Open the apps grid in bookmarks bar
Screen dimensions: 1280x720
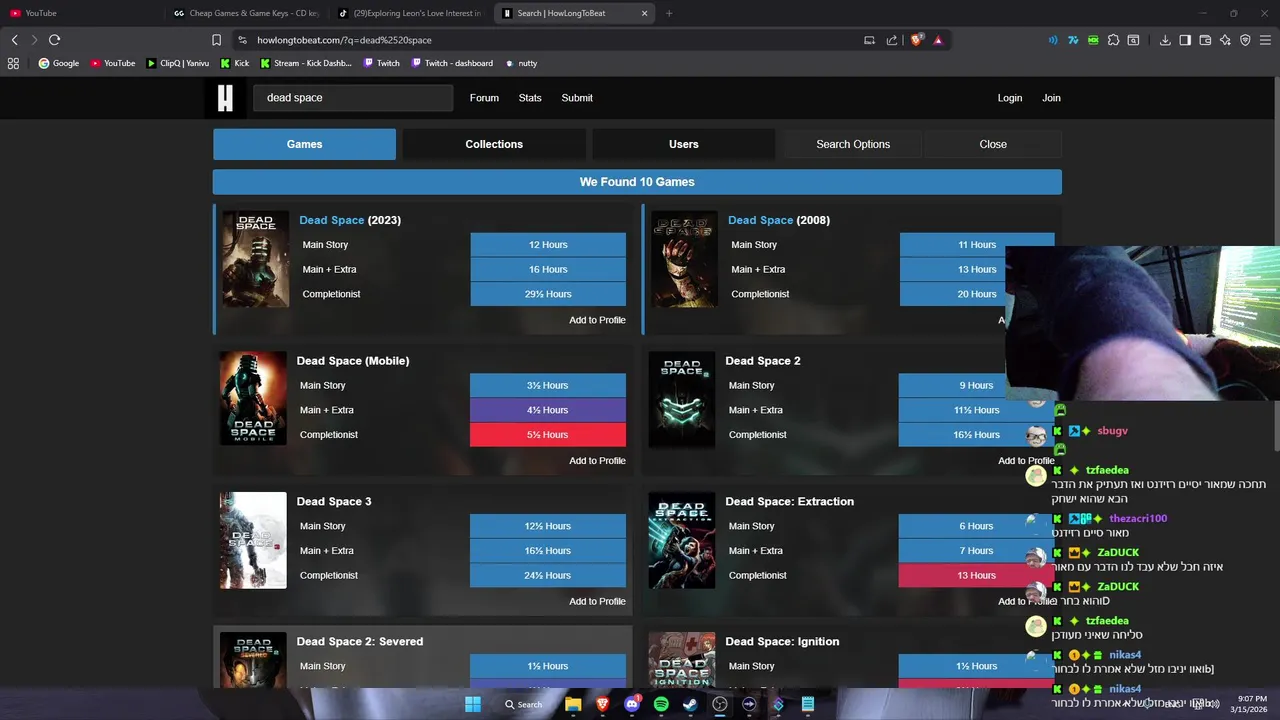(13, 63)
